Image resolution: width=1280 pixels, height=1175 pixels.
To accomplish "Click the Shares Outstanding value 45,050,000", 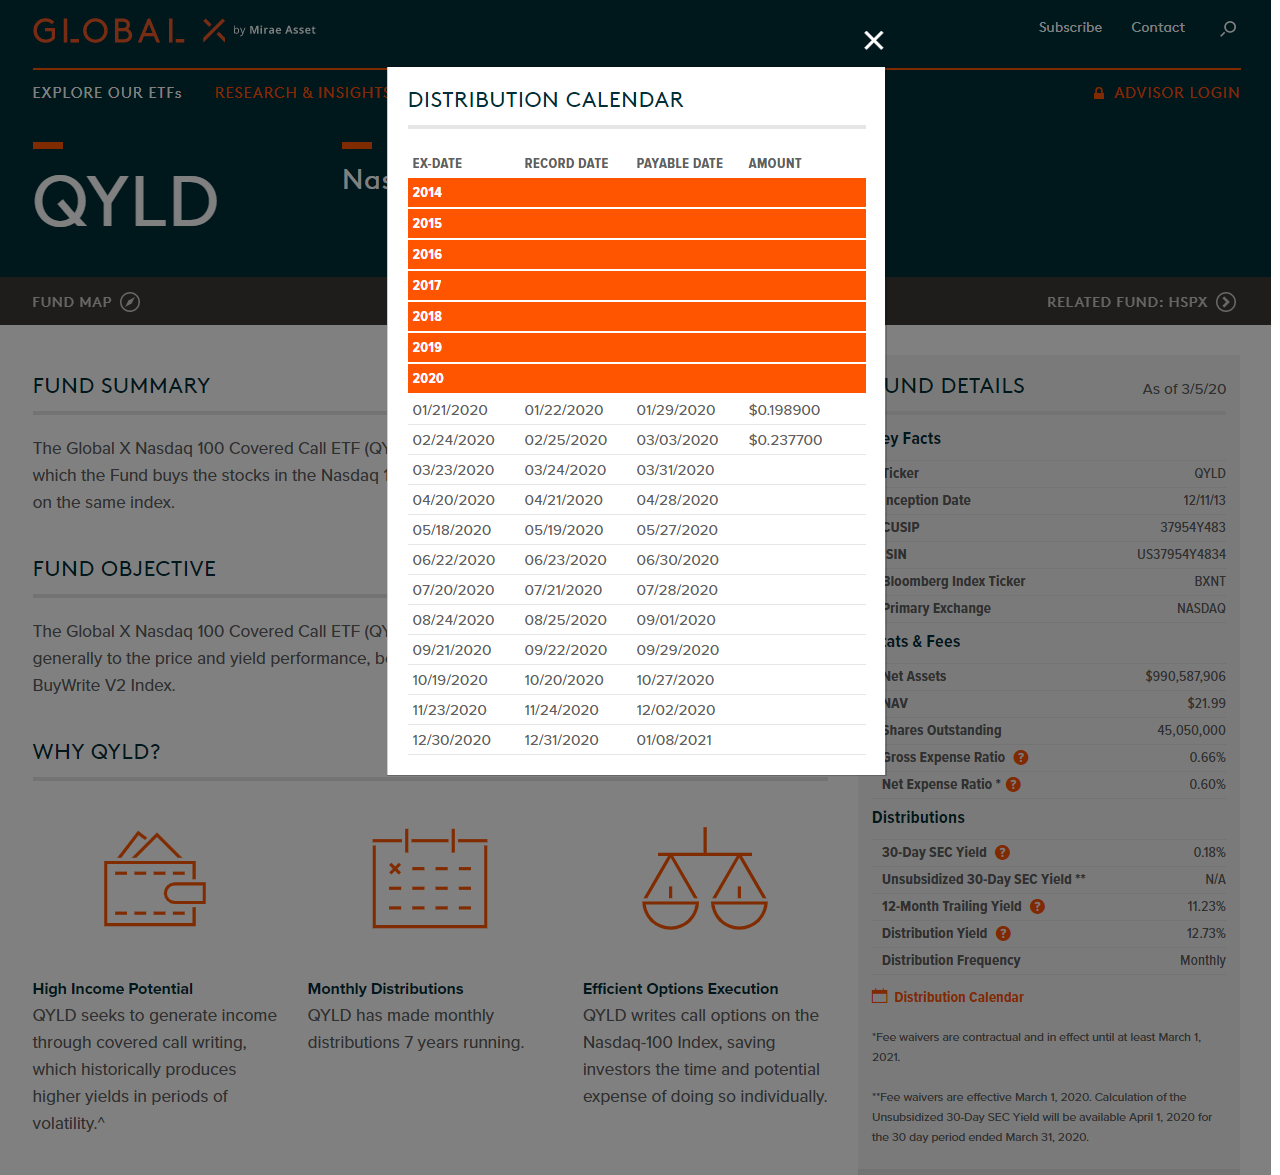I will 1192,731.
